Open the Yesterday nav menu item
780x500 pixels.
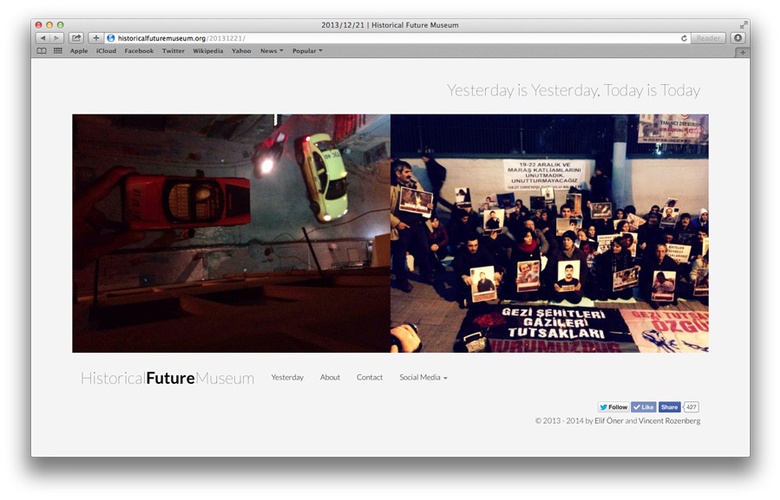pos(287,378)
